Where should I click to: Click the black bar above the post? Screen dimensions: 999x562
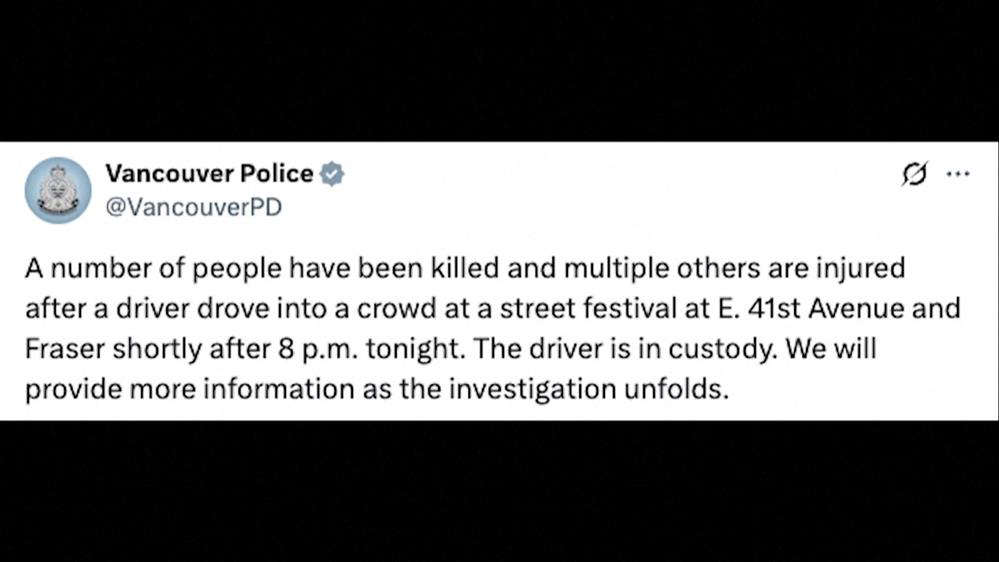coord(499,70)
